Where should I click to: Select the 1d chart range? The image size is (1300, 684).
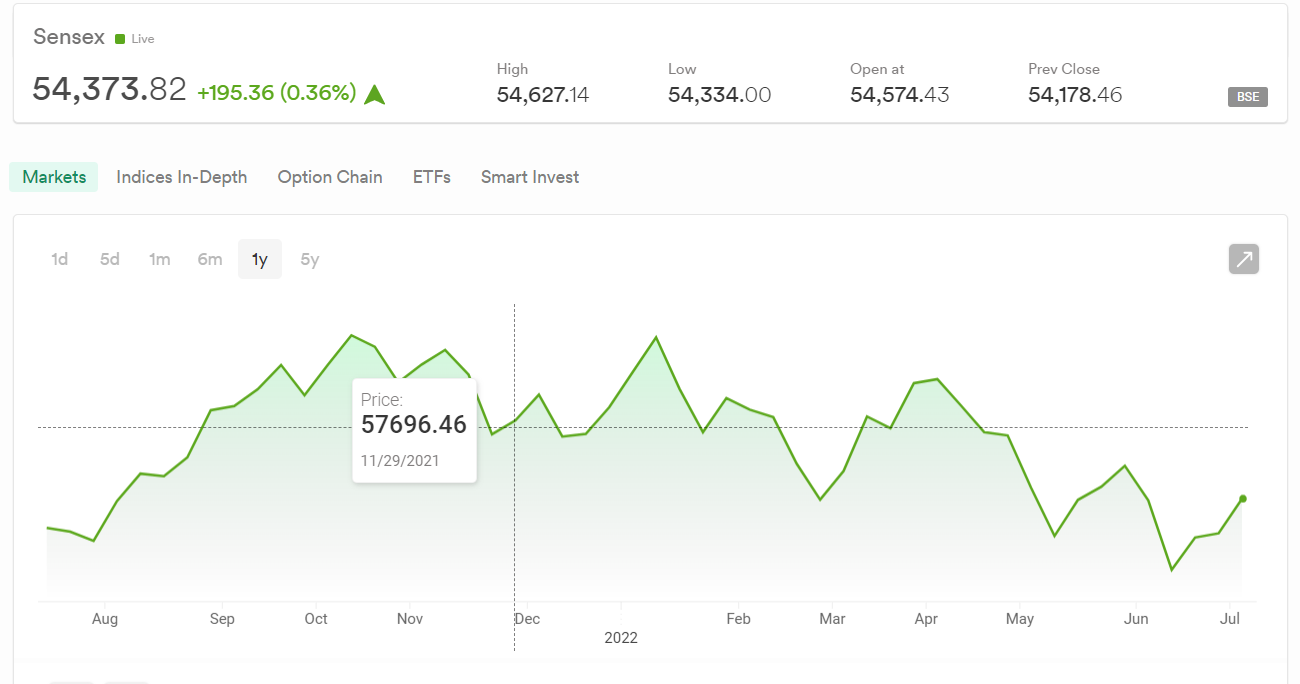[60, 259]
